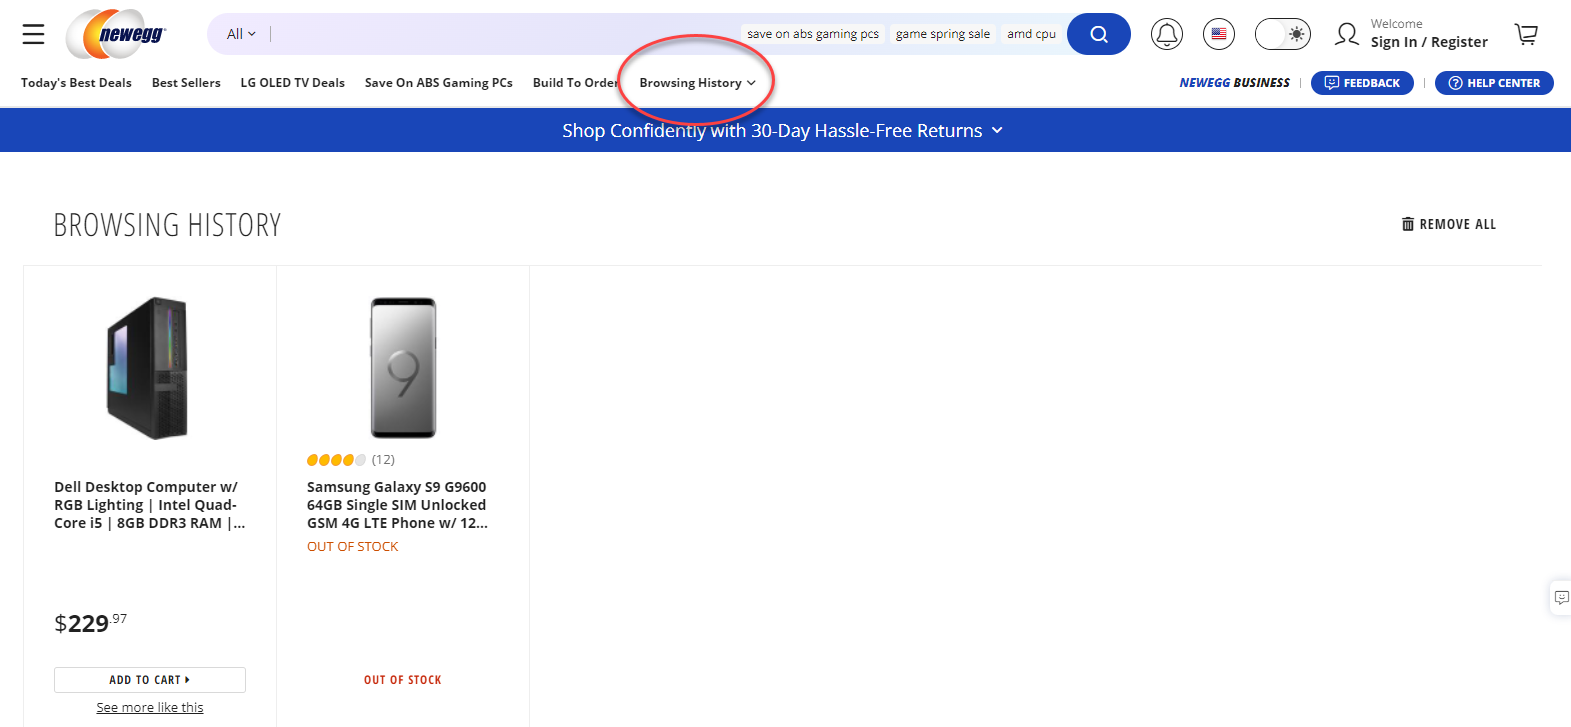Open the feedback side tab icon
The height and width of the screenshot is (727, 1571).
point(1561,598)
